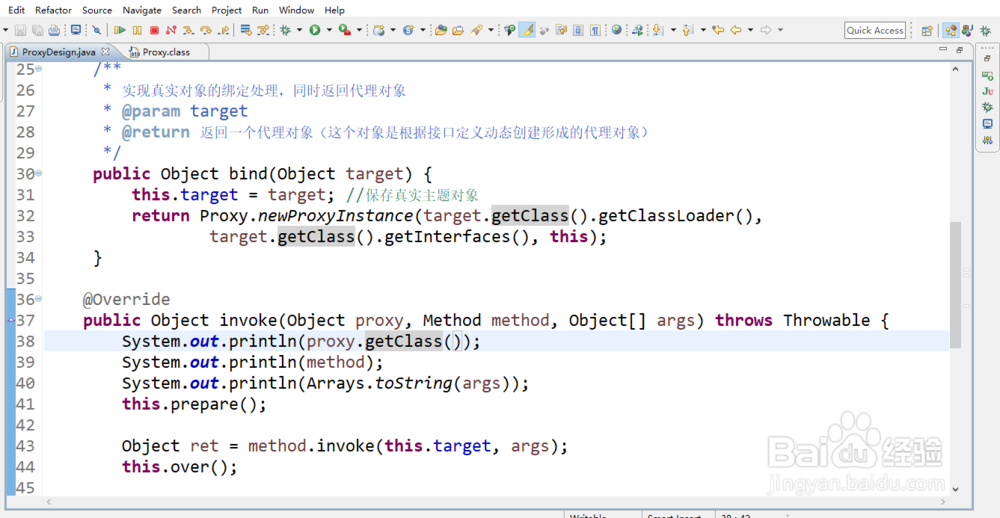Open the Run launch dropdown arrow
Viewport: 1000px width, 518px height.
coord(330,30)
